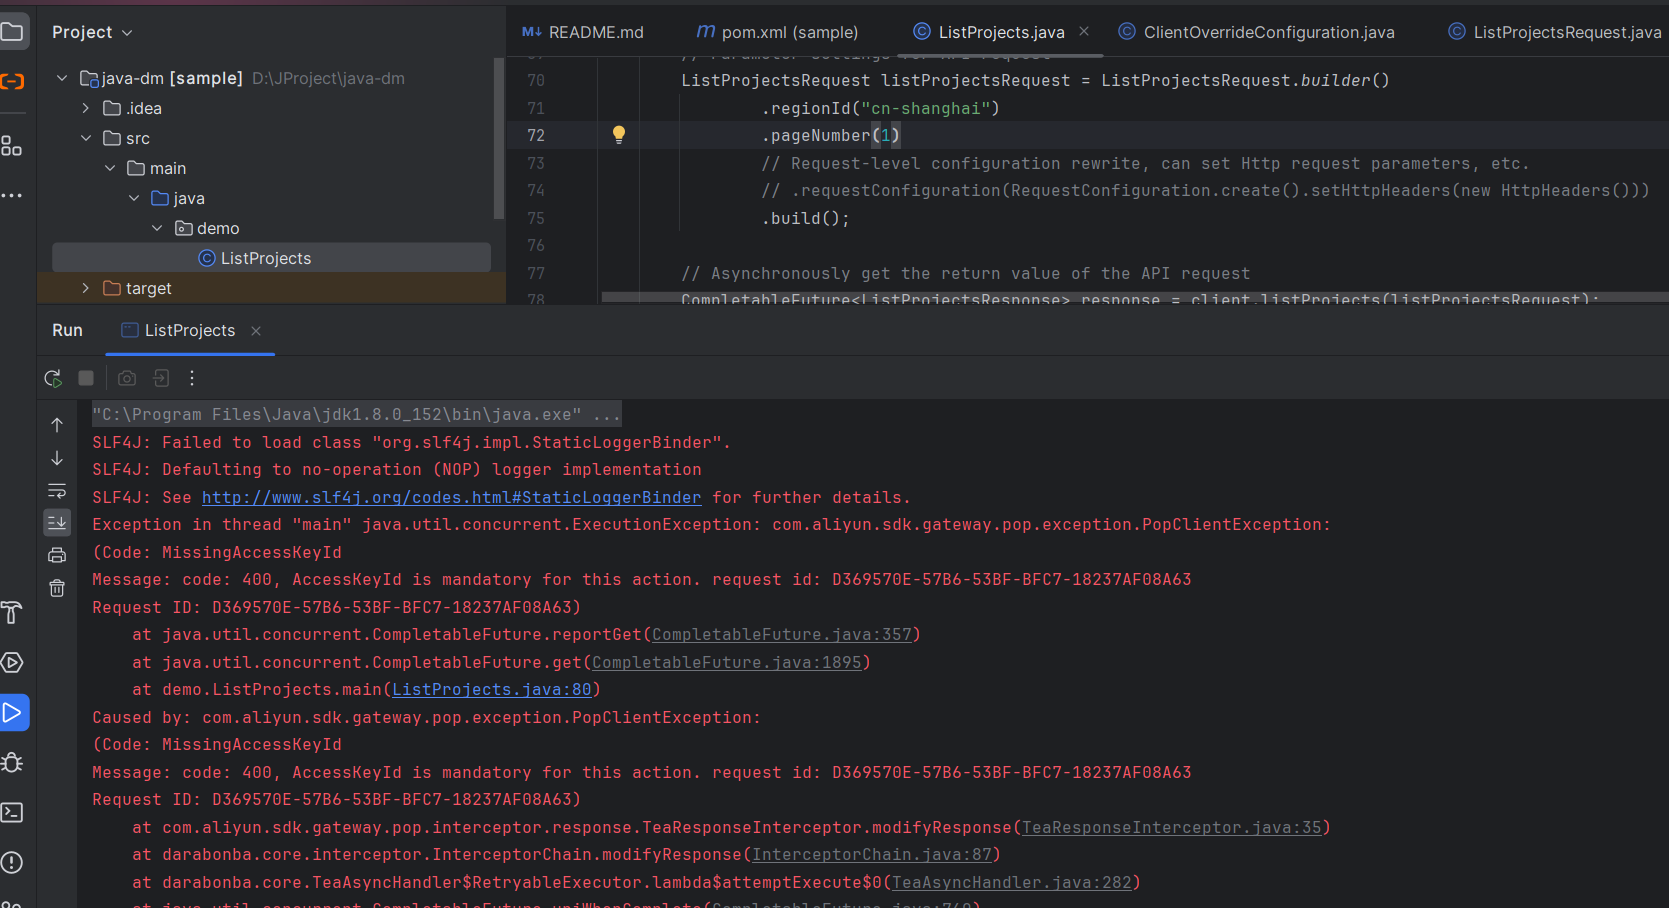
Task: Collapse the java-dm project root
Action: [62, 78]
